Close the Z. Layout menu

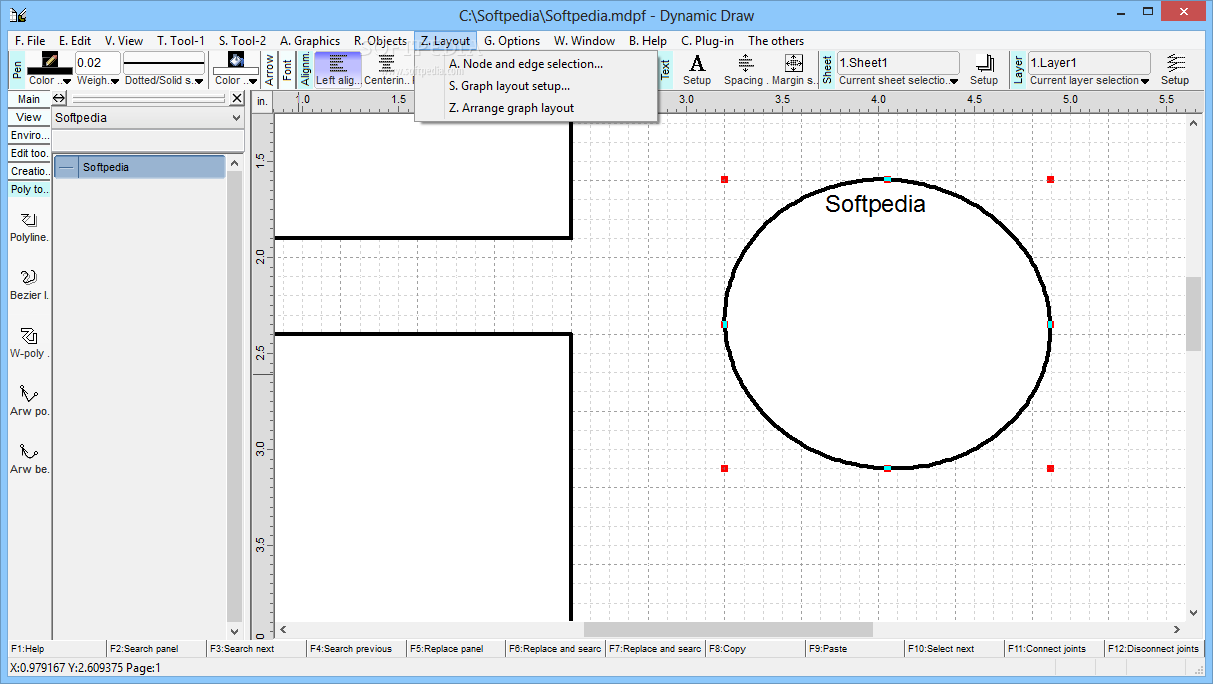pos(446,41)
